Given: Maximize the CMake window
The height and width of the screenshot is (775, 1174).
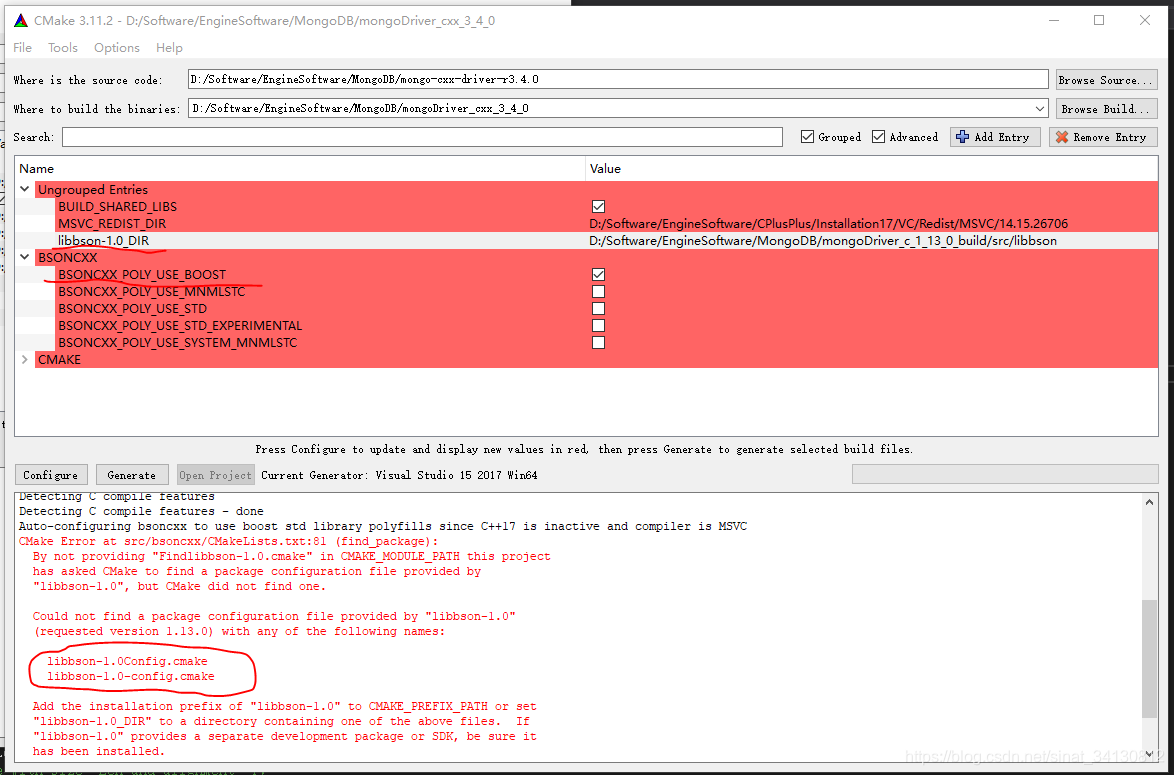Looking at the screenshot, I should point(1099,20).
